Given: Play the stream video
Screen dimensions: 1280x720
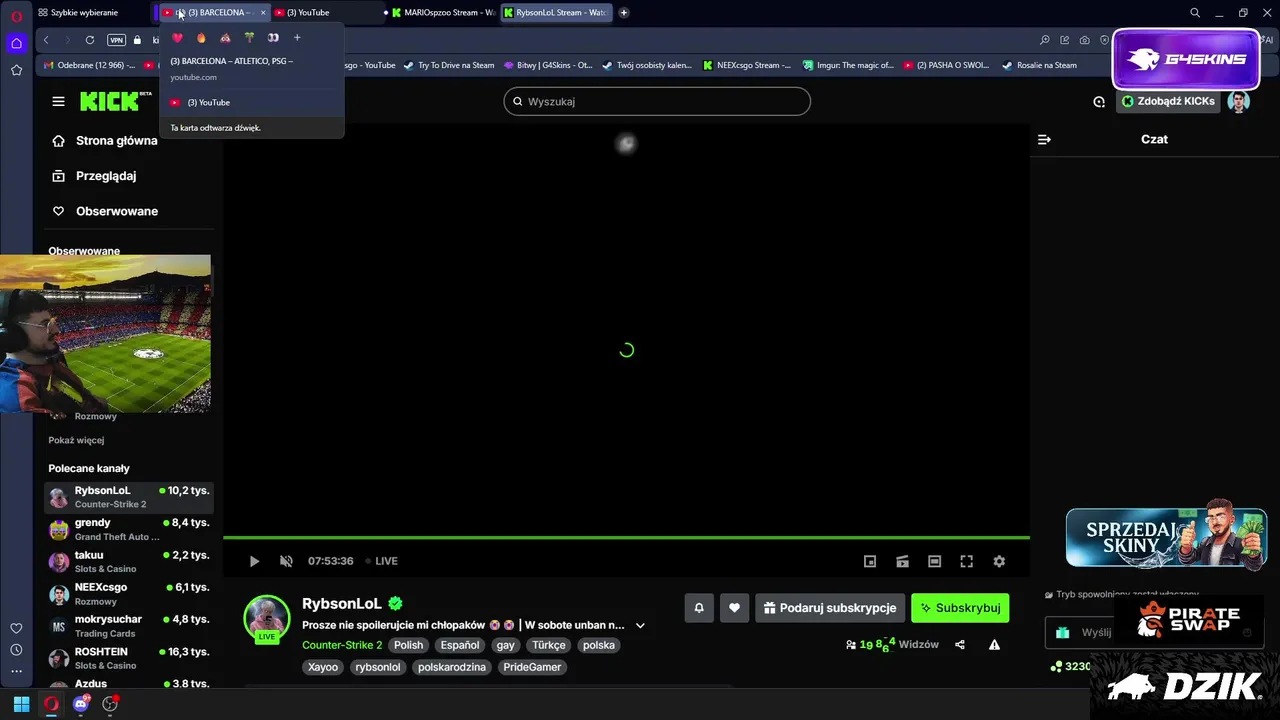Looking at the screenshot, I should (x=254, y=561).
